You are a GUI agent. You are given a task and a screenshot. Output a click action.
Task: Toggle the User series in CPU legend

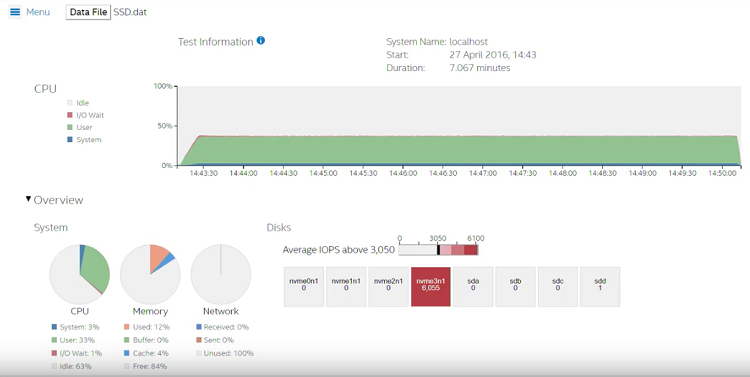pyautogui.click(x=79, y=127)
